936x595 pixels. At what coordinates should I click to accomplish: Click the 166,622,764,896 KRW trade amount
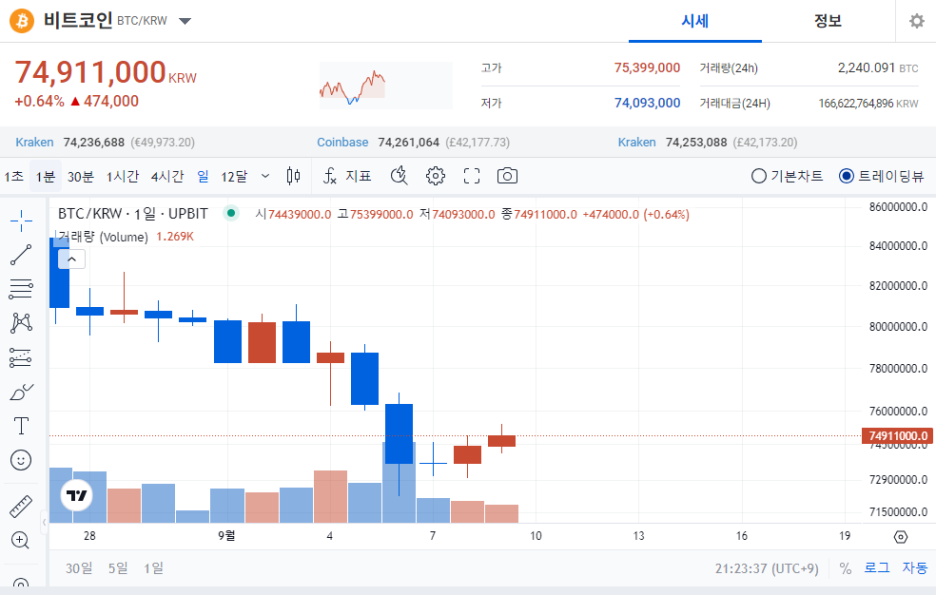click(x=868, y=104)
